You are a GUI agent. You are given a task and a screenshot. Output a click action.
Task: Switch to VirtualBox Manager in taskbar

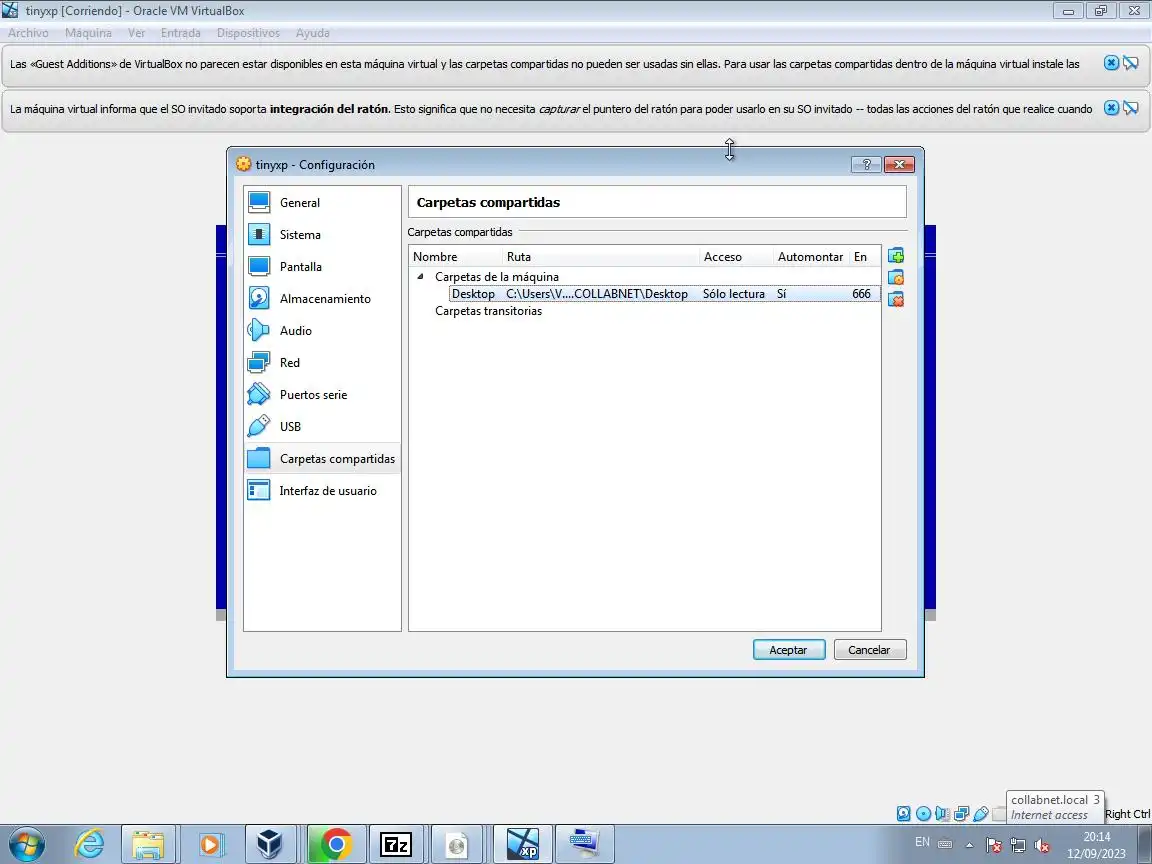269,843
